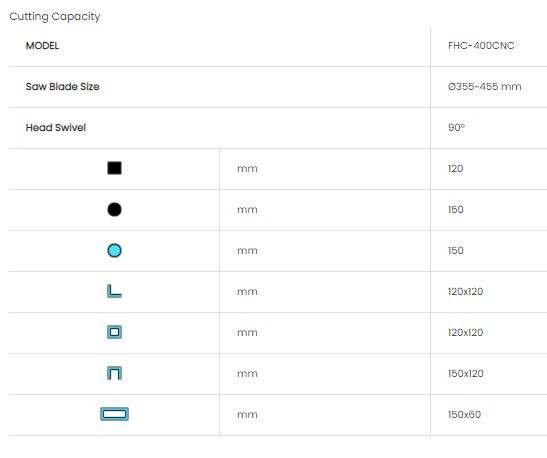Click the 150x120 capacity value

point(466,374)
